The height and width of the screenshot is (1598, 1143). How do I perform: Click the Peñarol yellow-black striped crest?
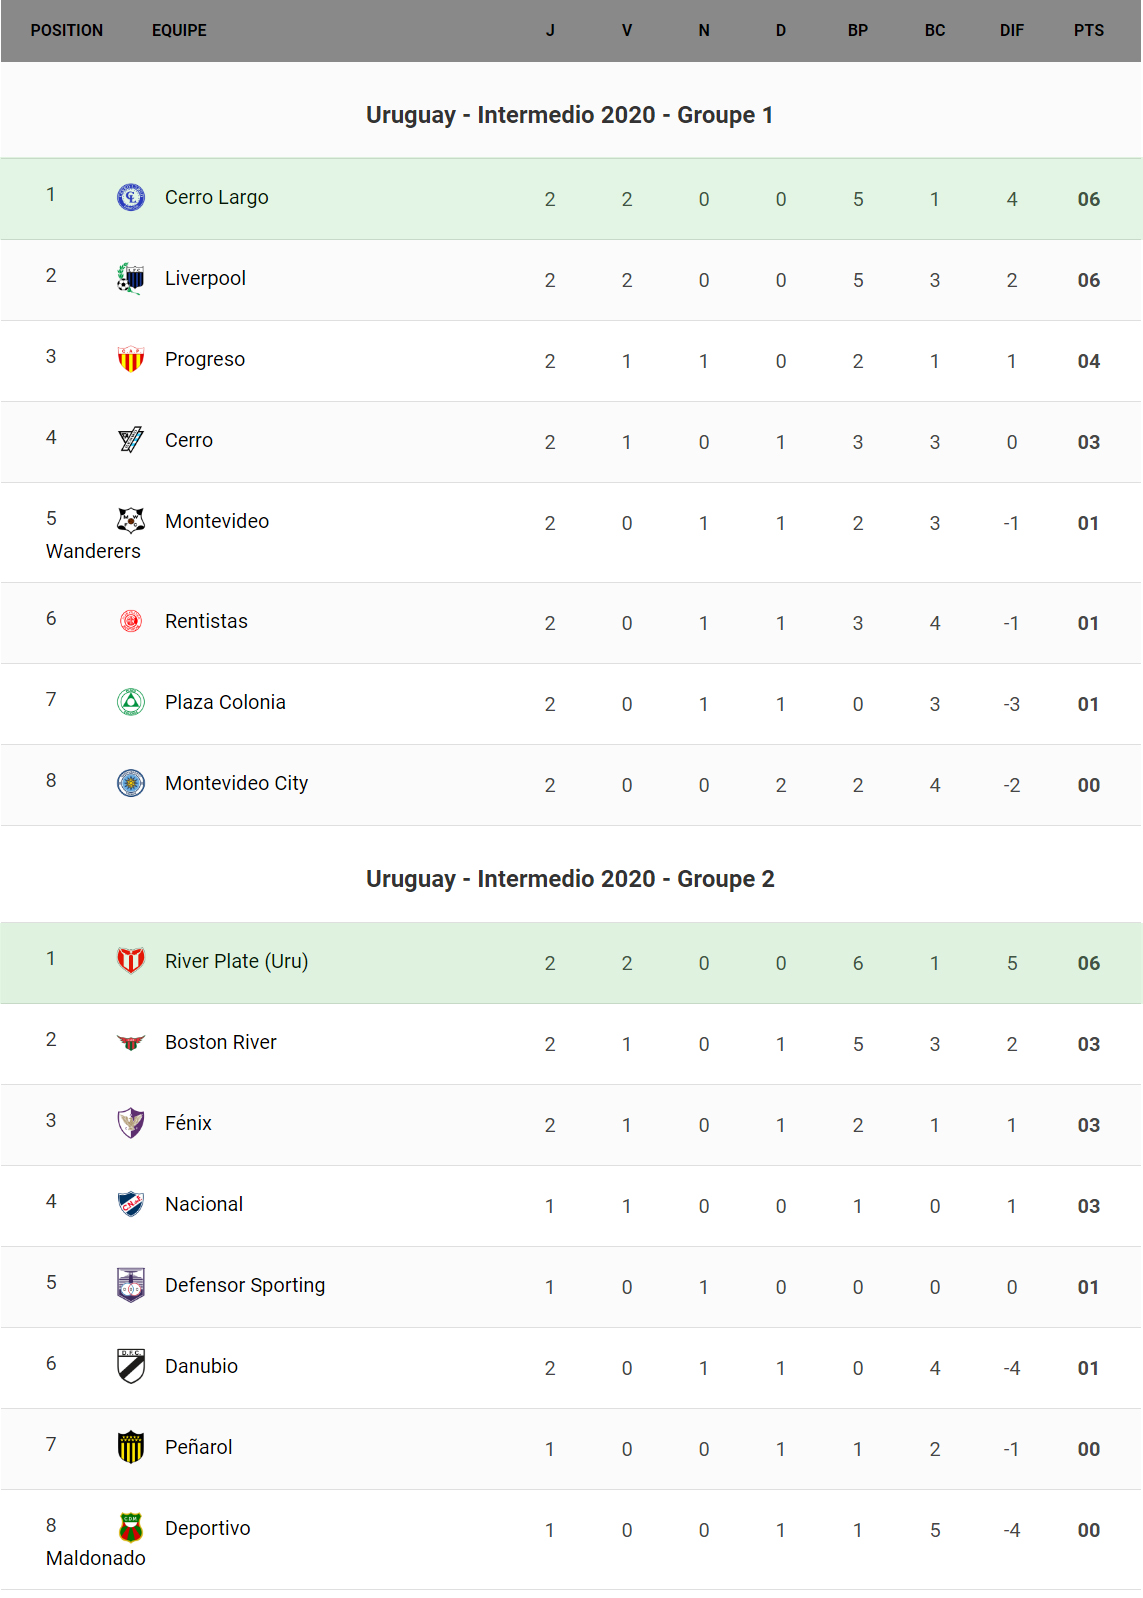click(131, 1447)
